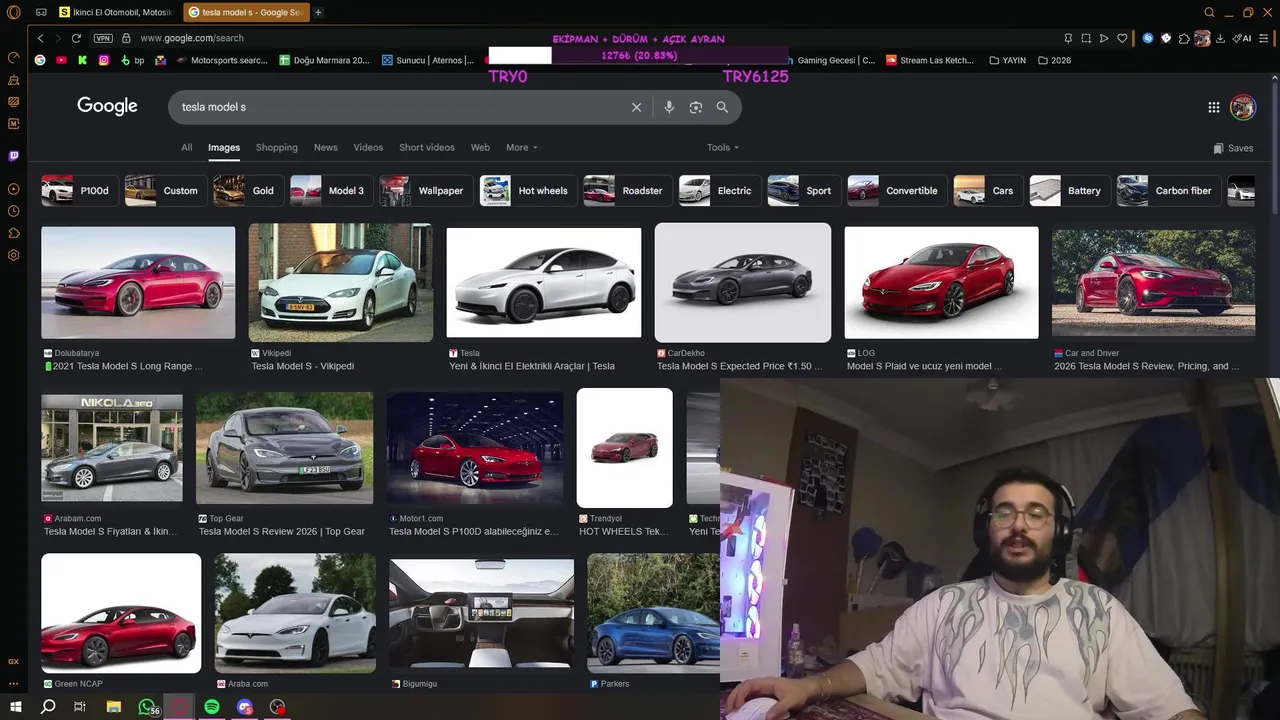Image resolution: width=1280 pixels, height=720 pixels.
Task: Click the Opera menu logo
Action: point(13,12)
